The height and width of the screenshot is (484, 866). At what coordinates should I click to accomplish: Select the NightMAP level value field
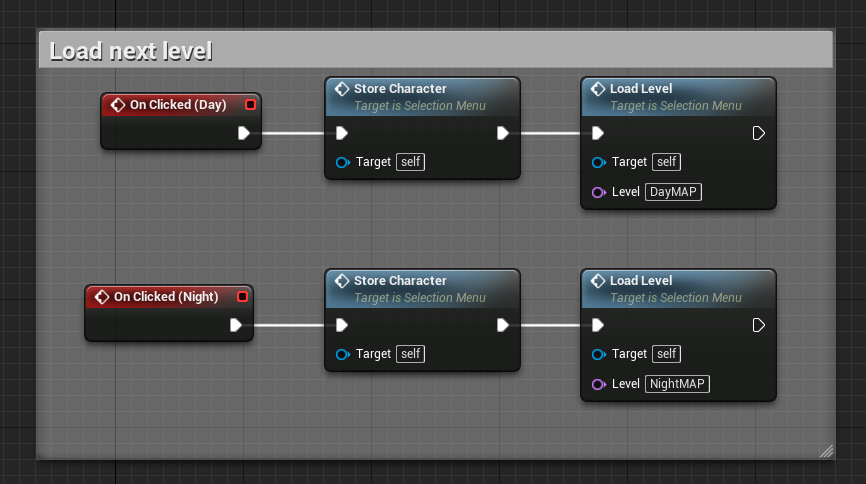[x=677, y=384]
